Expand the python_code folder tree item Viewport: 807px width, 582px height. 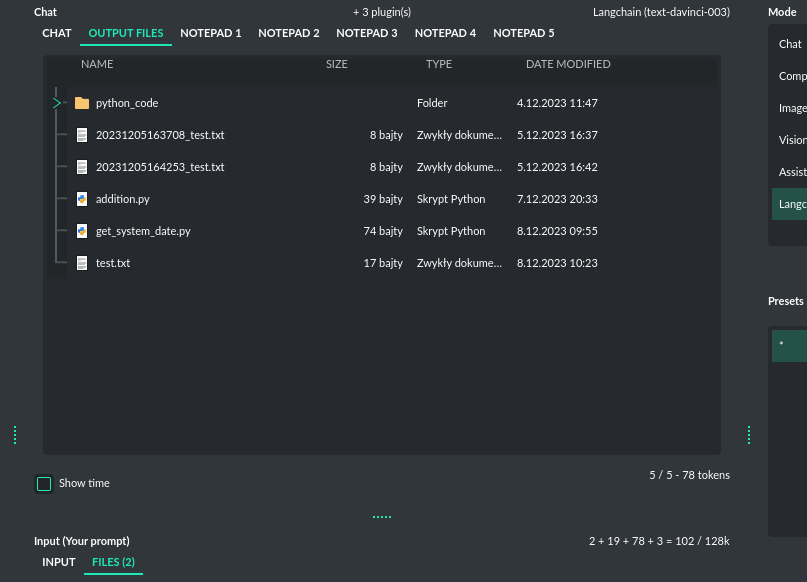point(58,102)
